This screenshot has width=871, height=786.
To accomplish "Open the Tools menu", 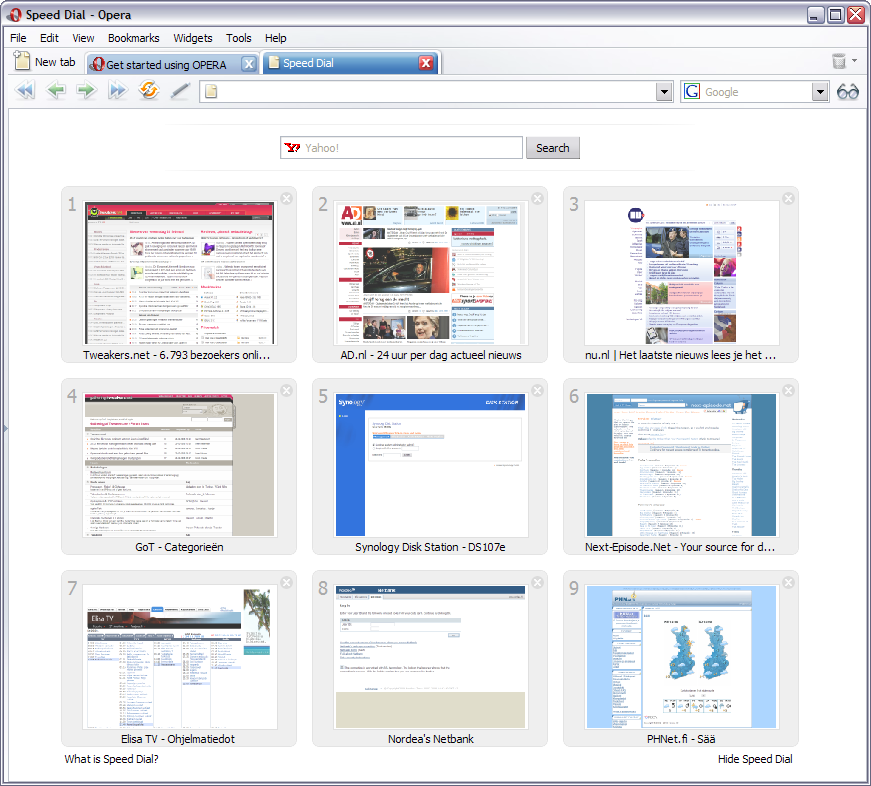I will [x=238, y=38].
